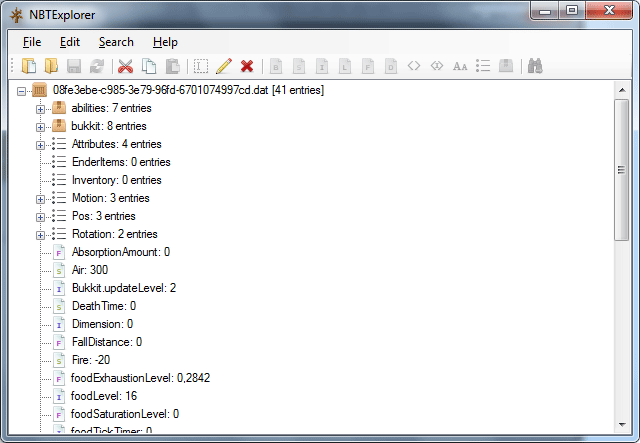
Task: Click the Delete red X icon
Action: tap(247, 66)
